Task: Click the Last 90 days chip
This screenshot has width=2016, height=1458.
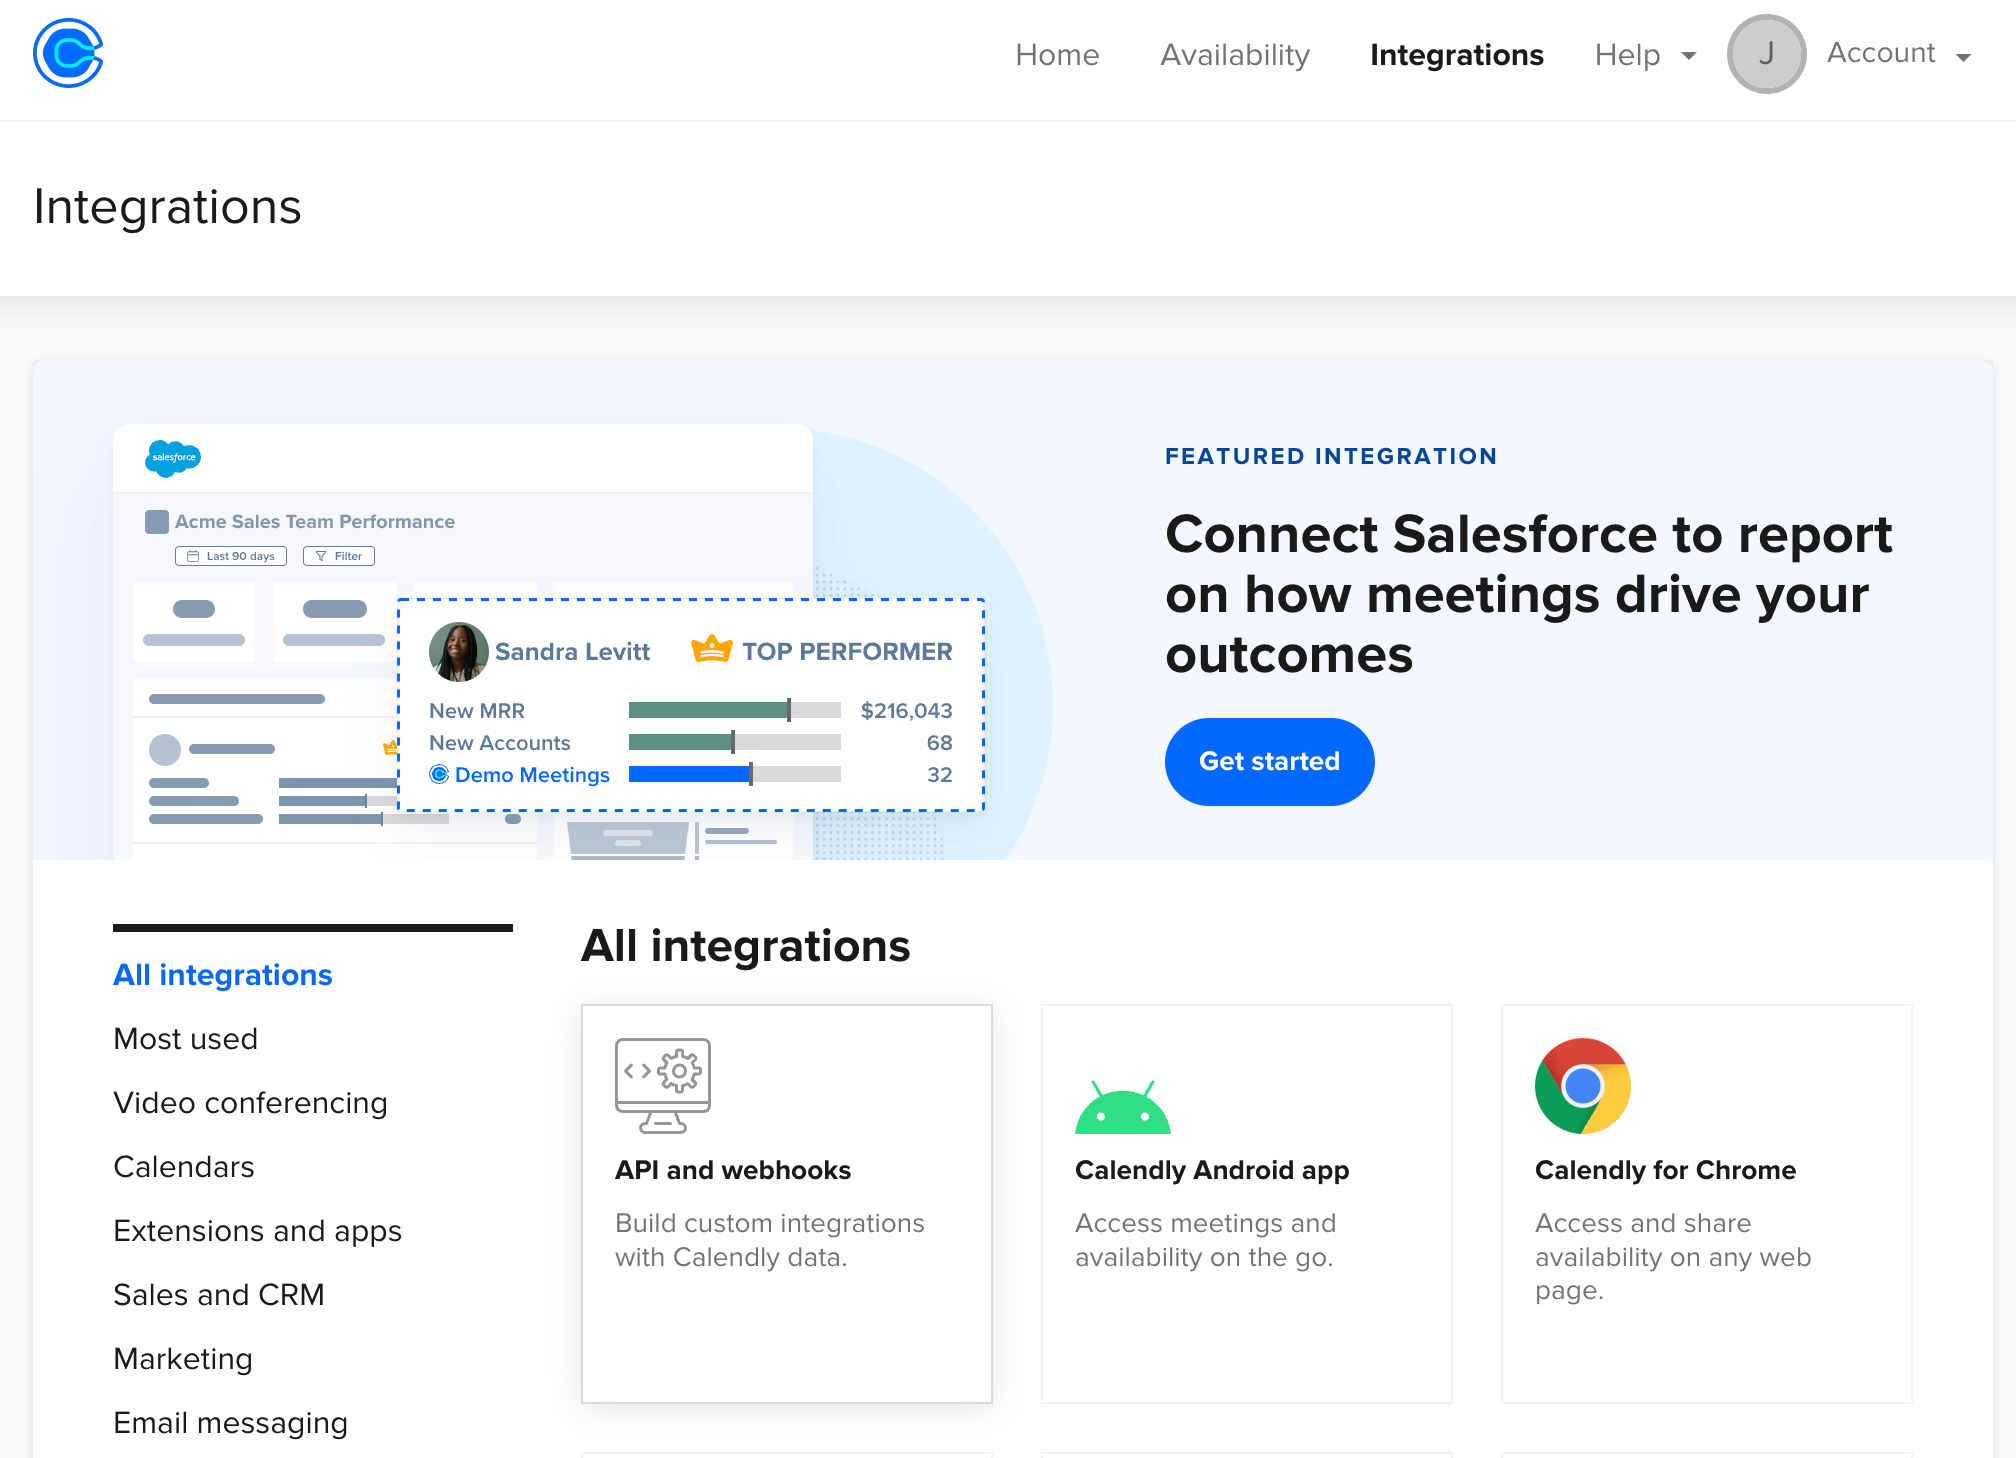Action: click(x=231, y=556)
